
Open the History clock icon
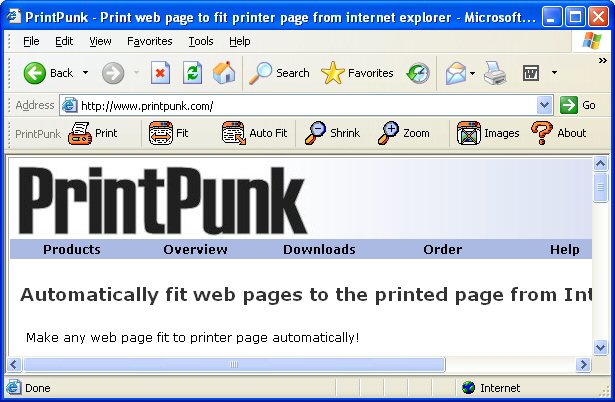418,73
